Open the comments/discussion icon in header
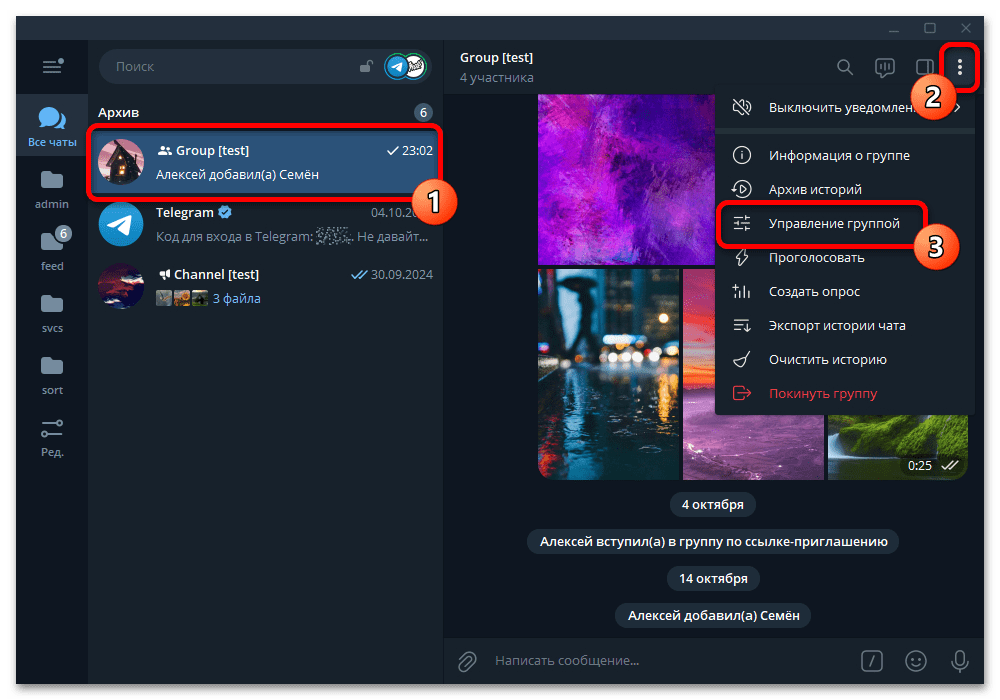Image resolution: width=1000 pixels, height=700 pixels. coord(885,67)
